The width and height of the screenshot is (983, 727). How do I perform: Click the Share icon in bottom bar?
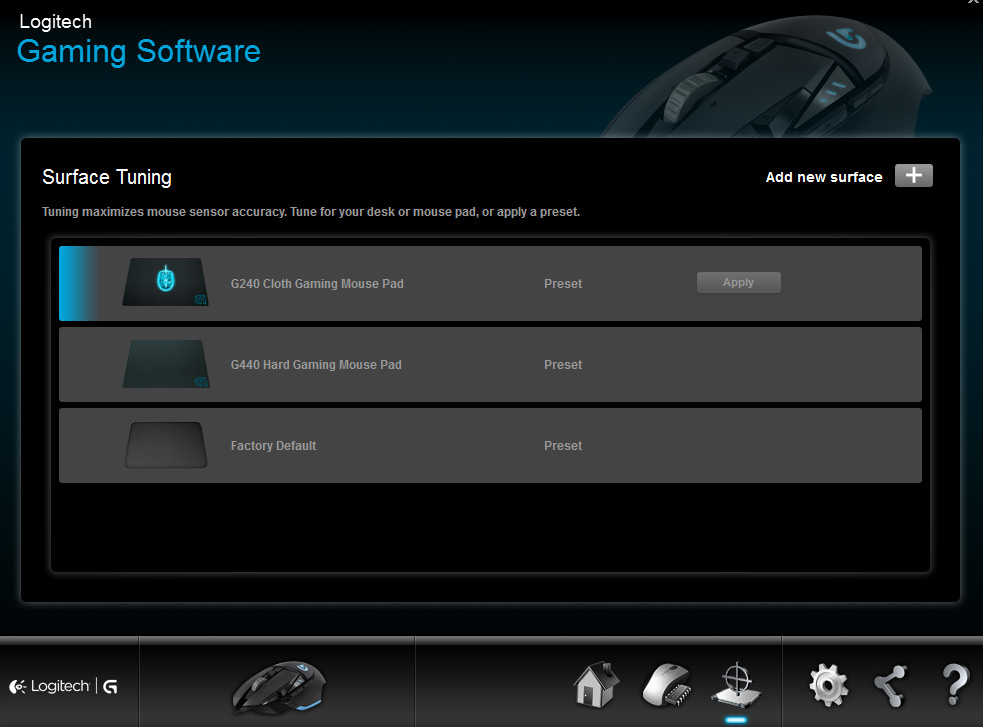click(889, 685)
